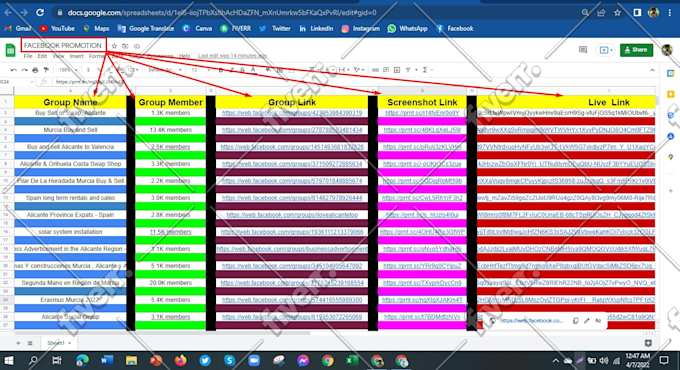Open the Help menu

[x=185, y=56]
